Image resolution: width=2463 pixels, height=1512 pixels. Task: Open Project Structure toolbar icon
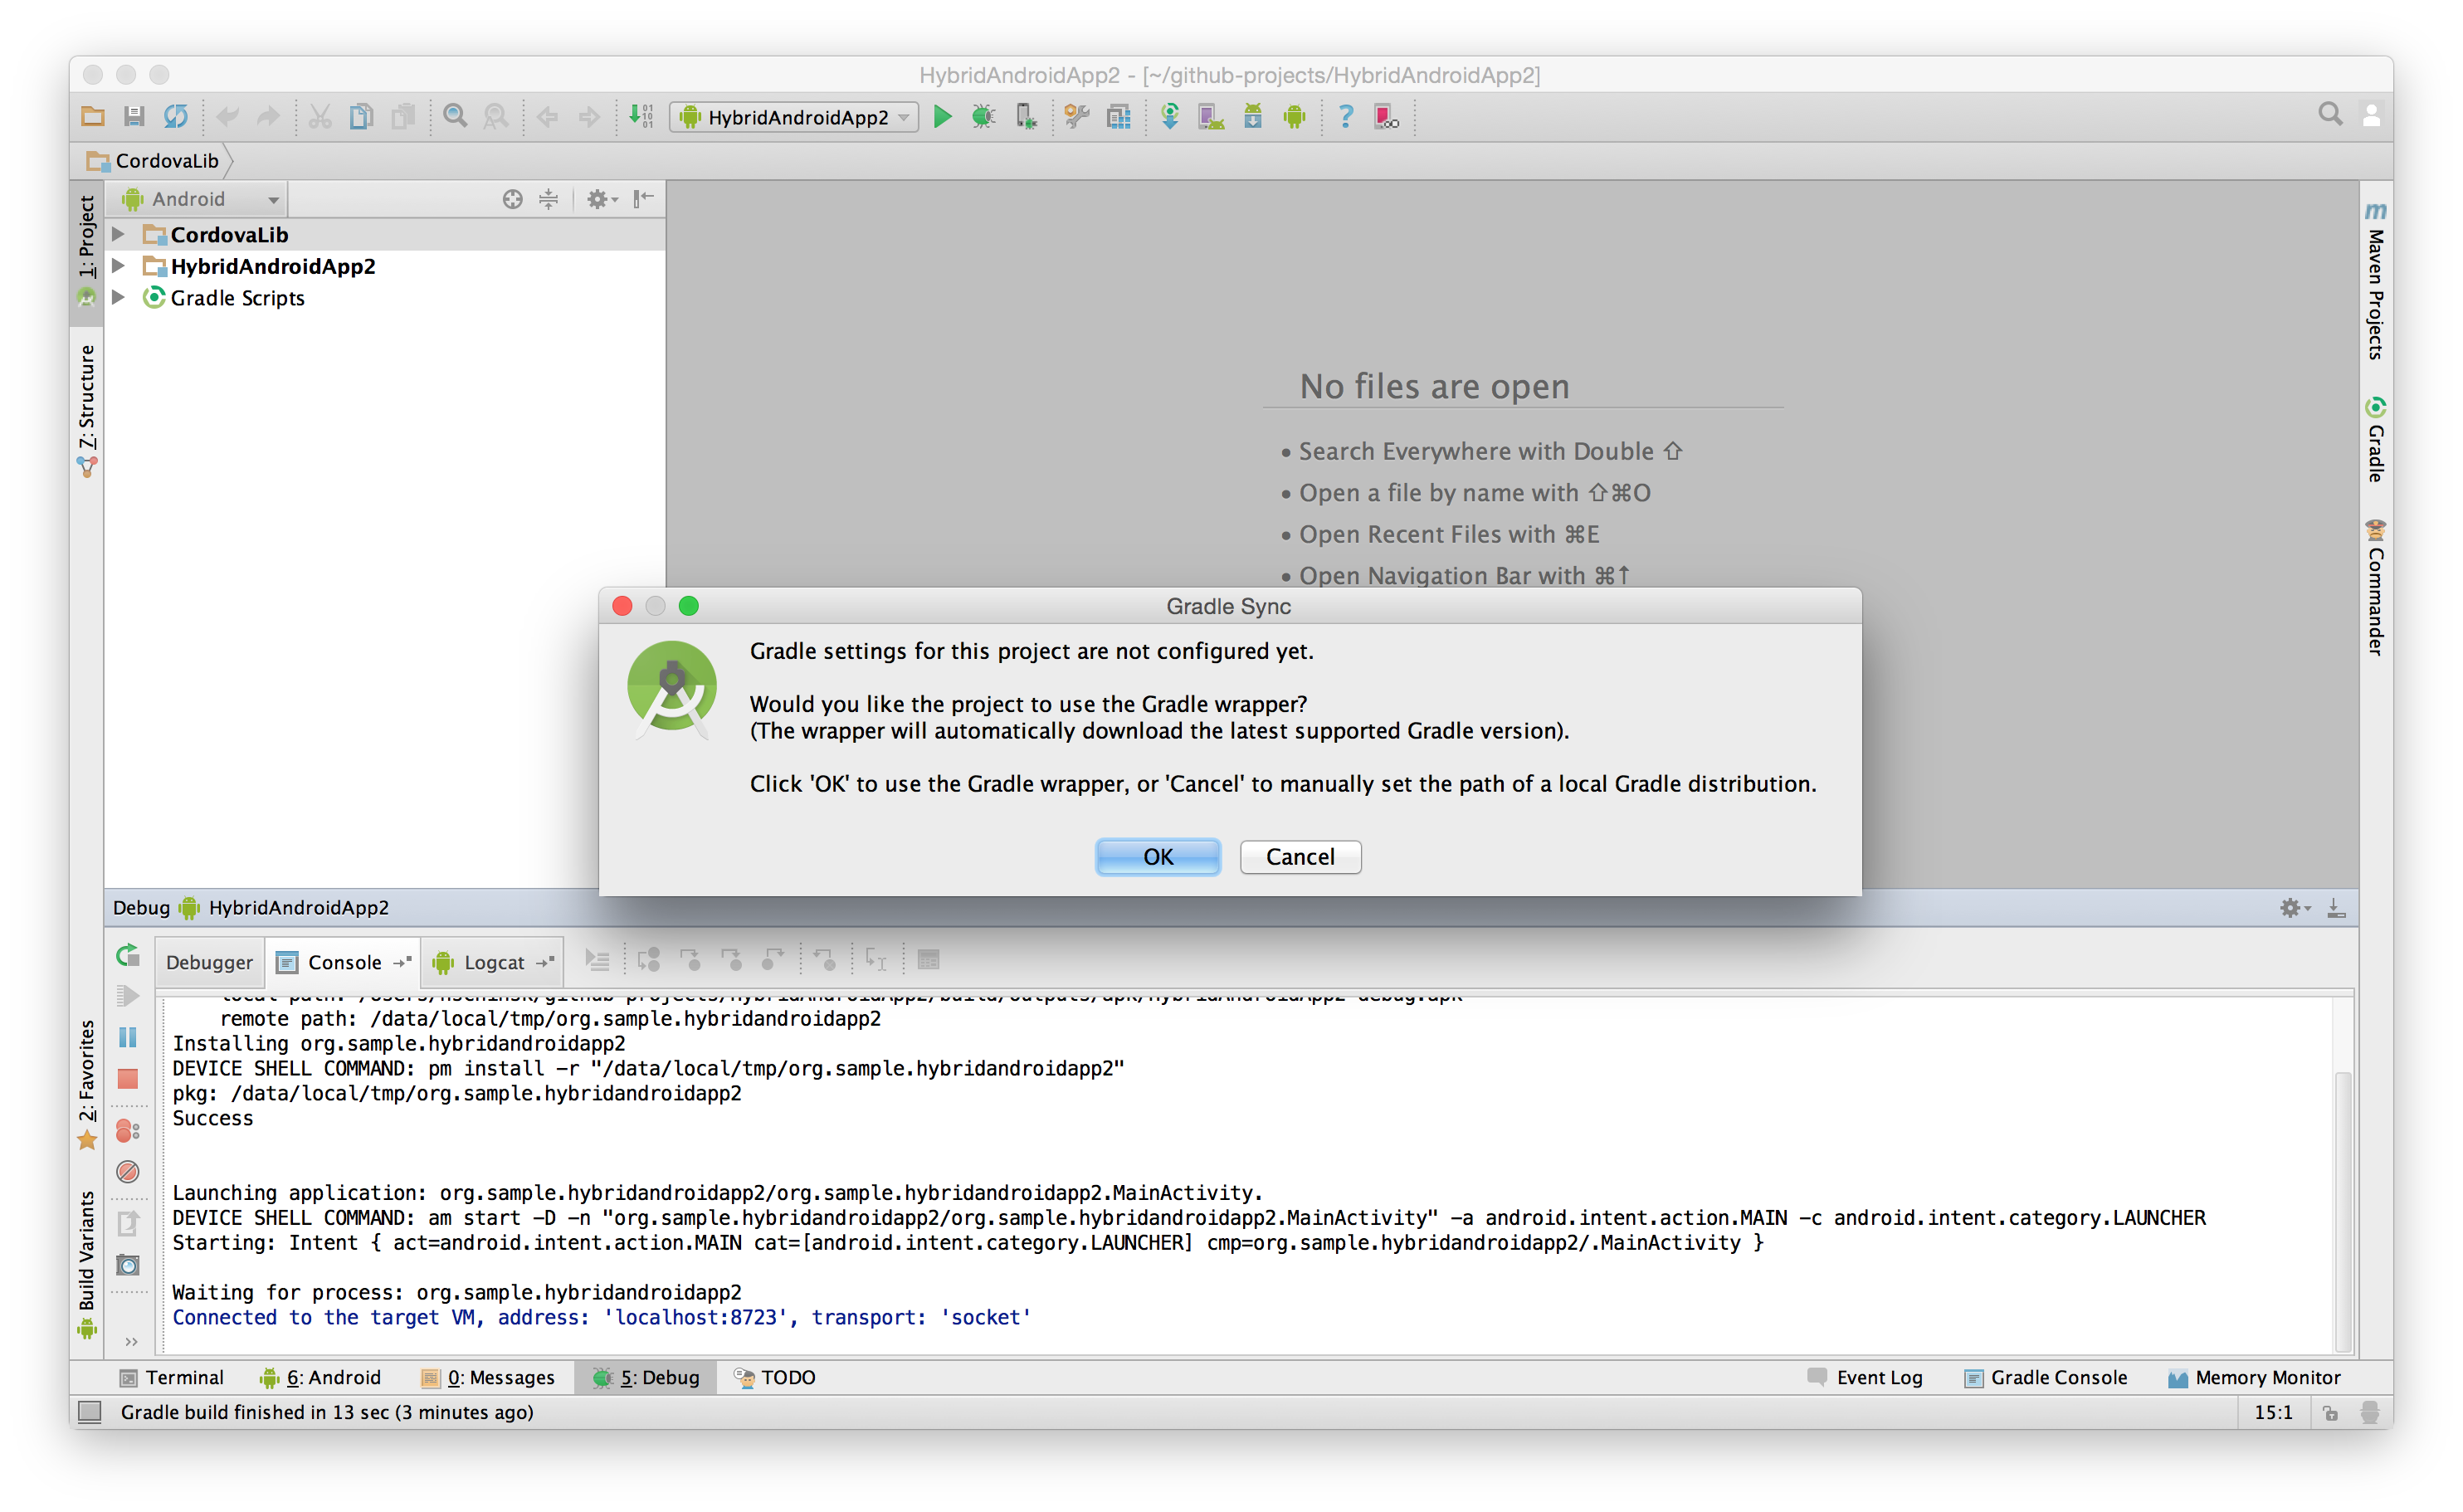point(1119,116)
